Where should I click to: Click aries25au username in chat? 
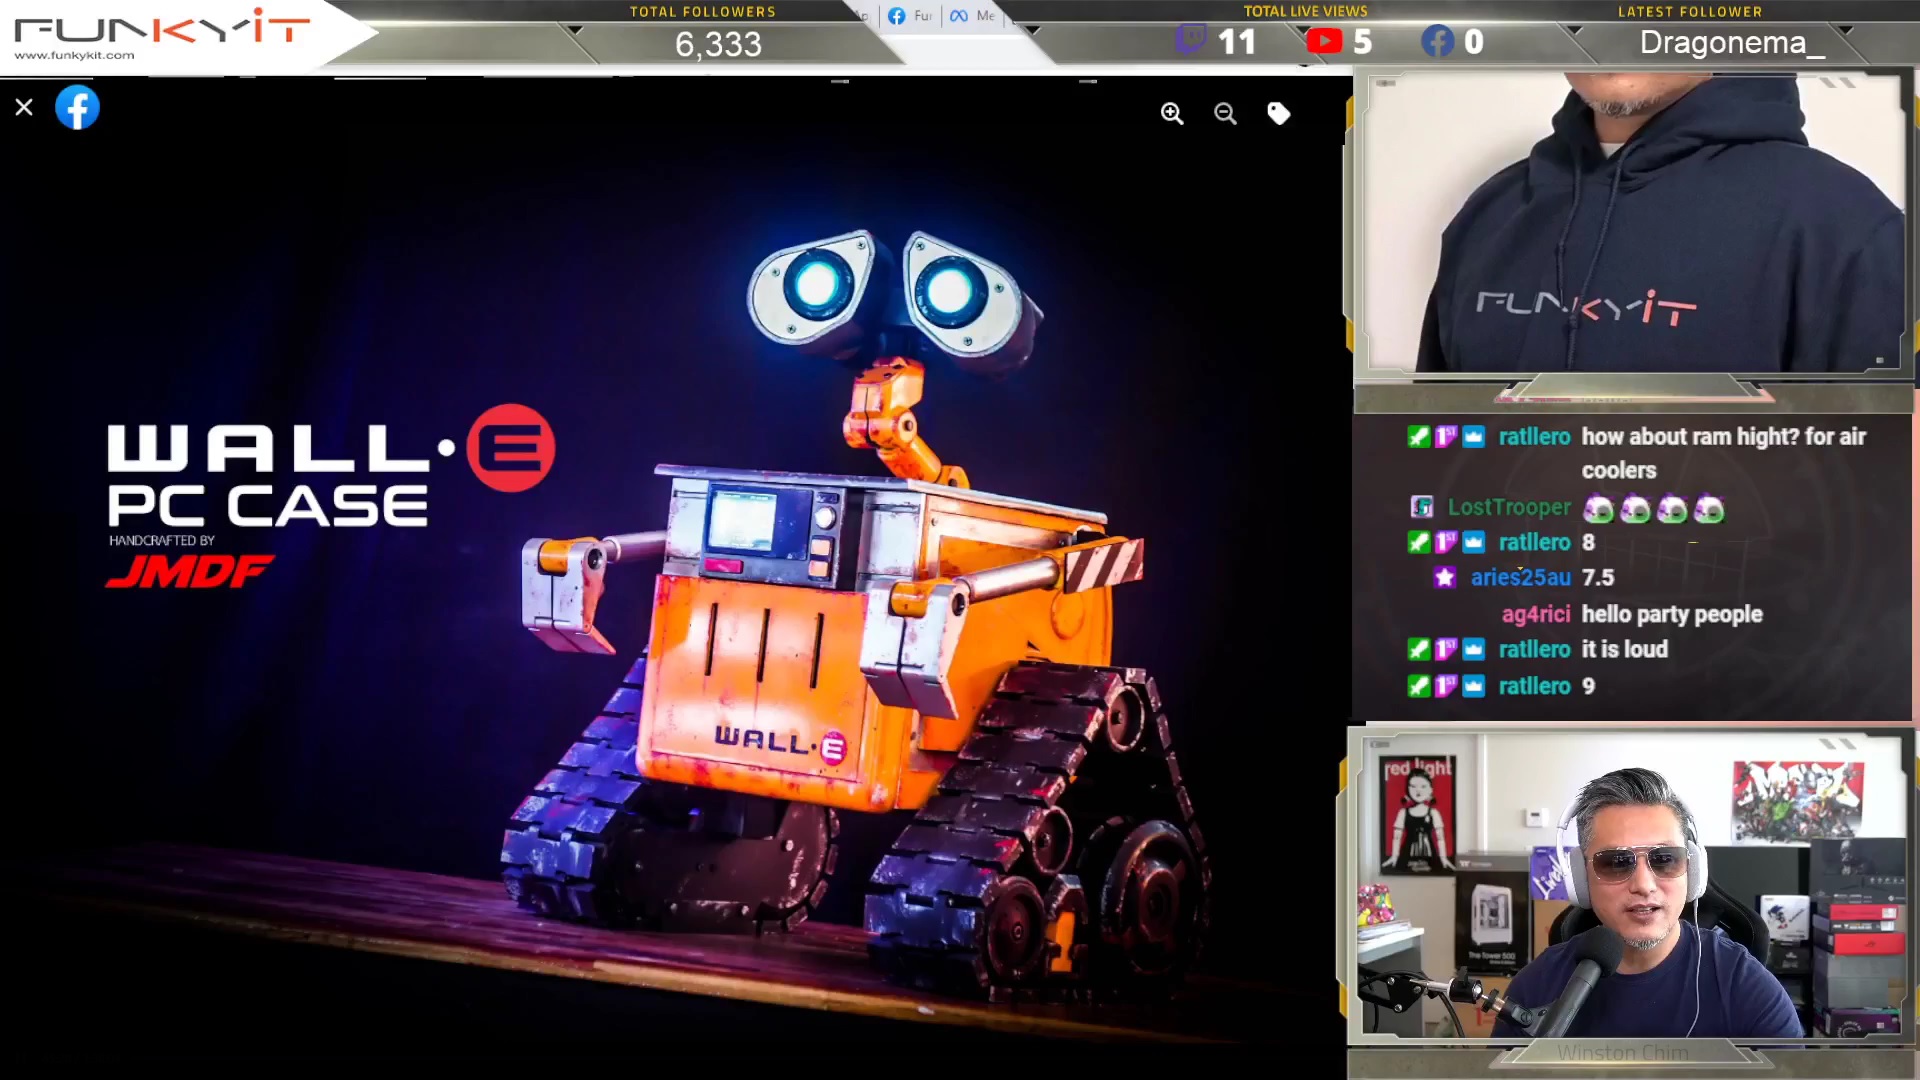coord(1520,578)
